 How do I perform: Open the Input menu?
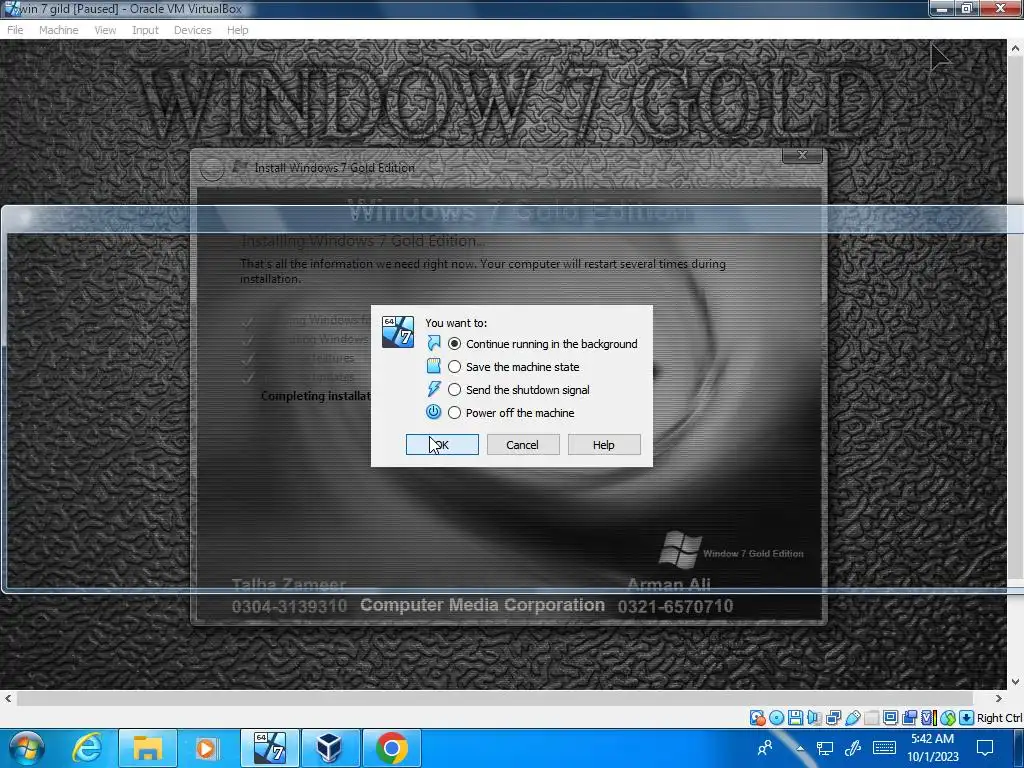[x=145, y=30]
